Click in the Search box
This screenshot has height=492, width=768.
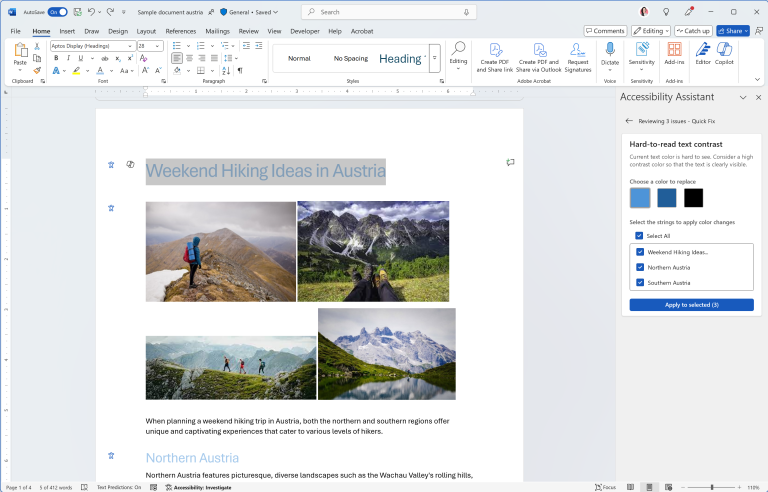tap(389, 12)
